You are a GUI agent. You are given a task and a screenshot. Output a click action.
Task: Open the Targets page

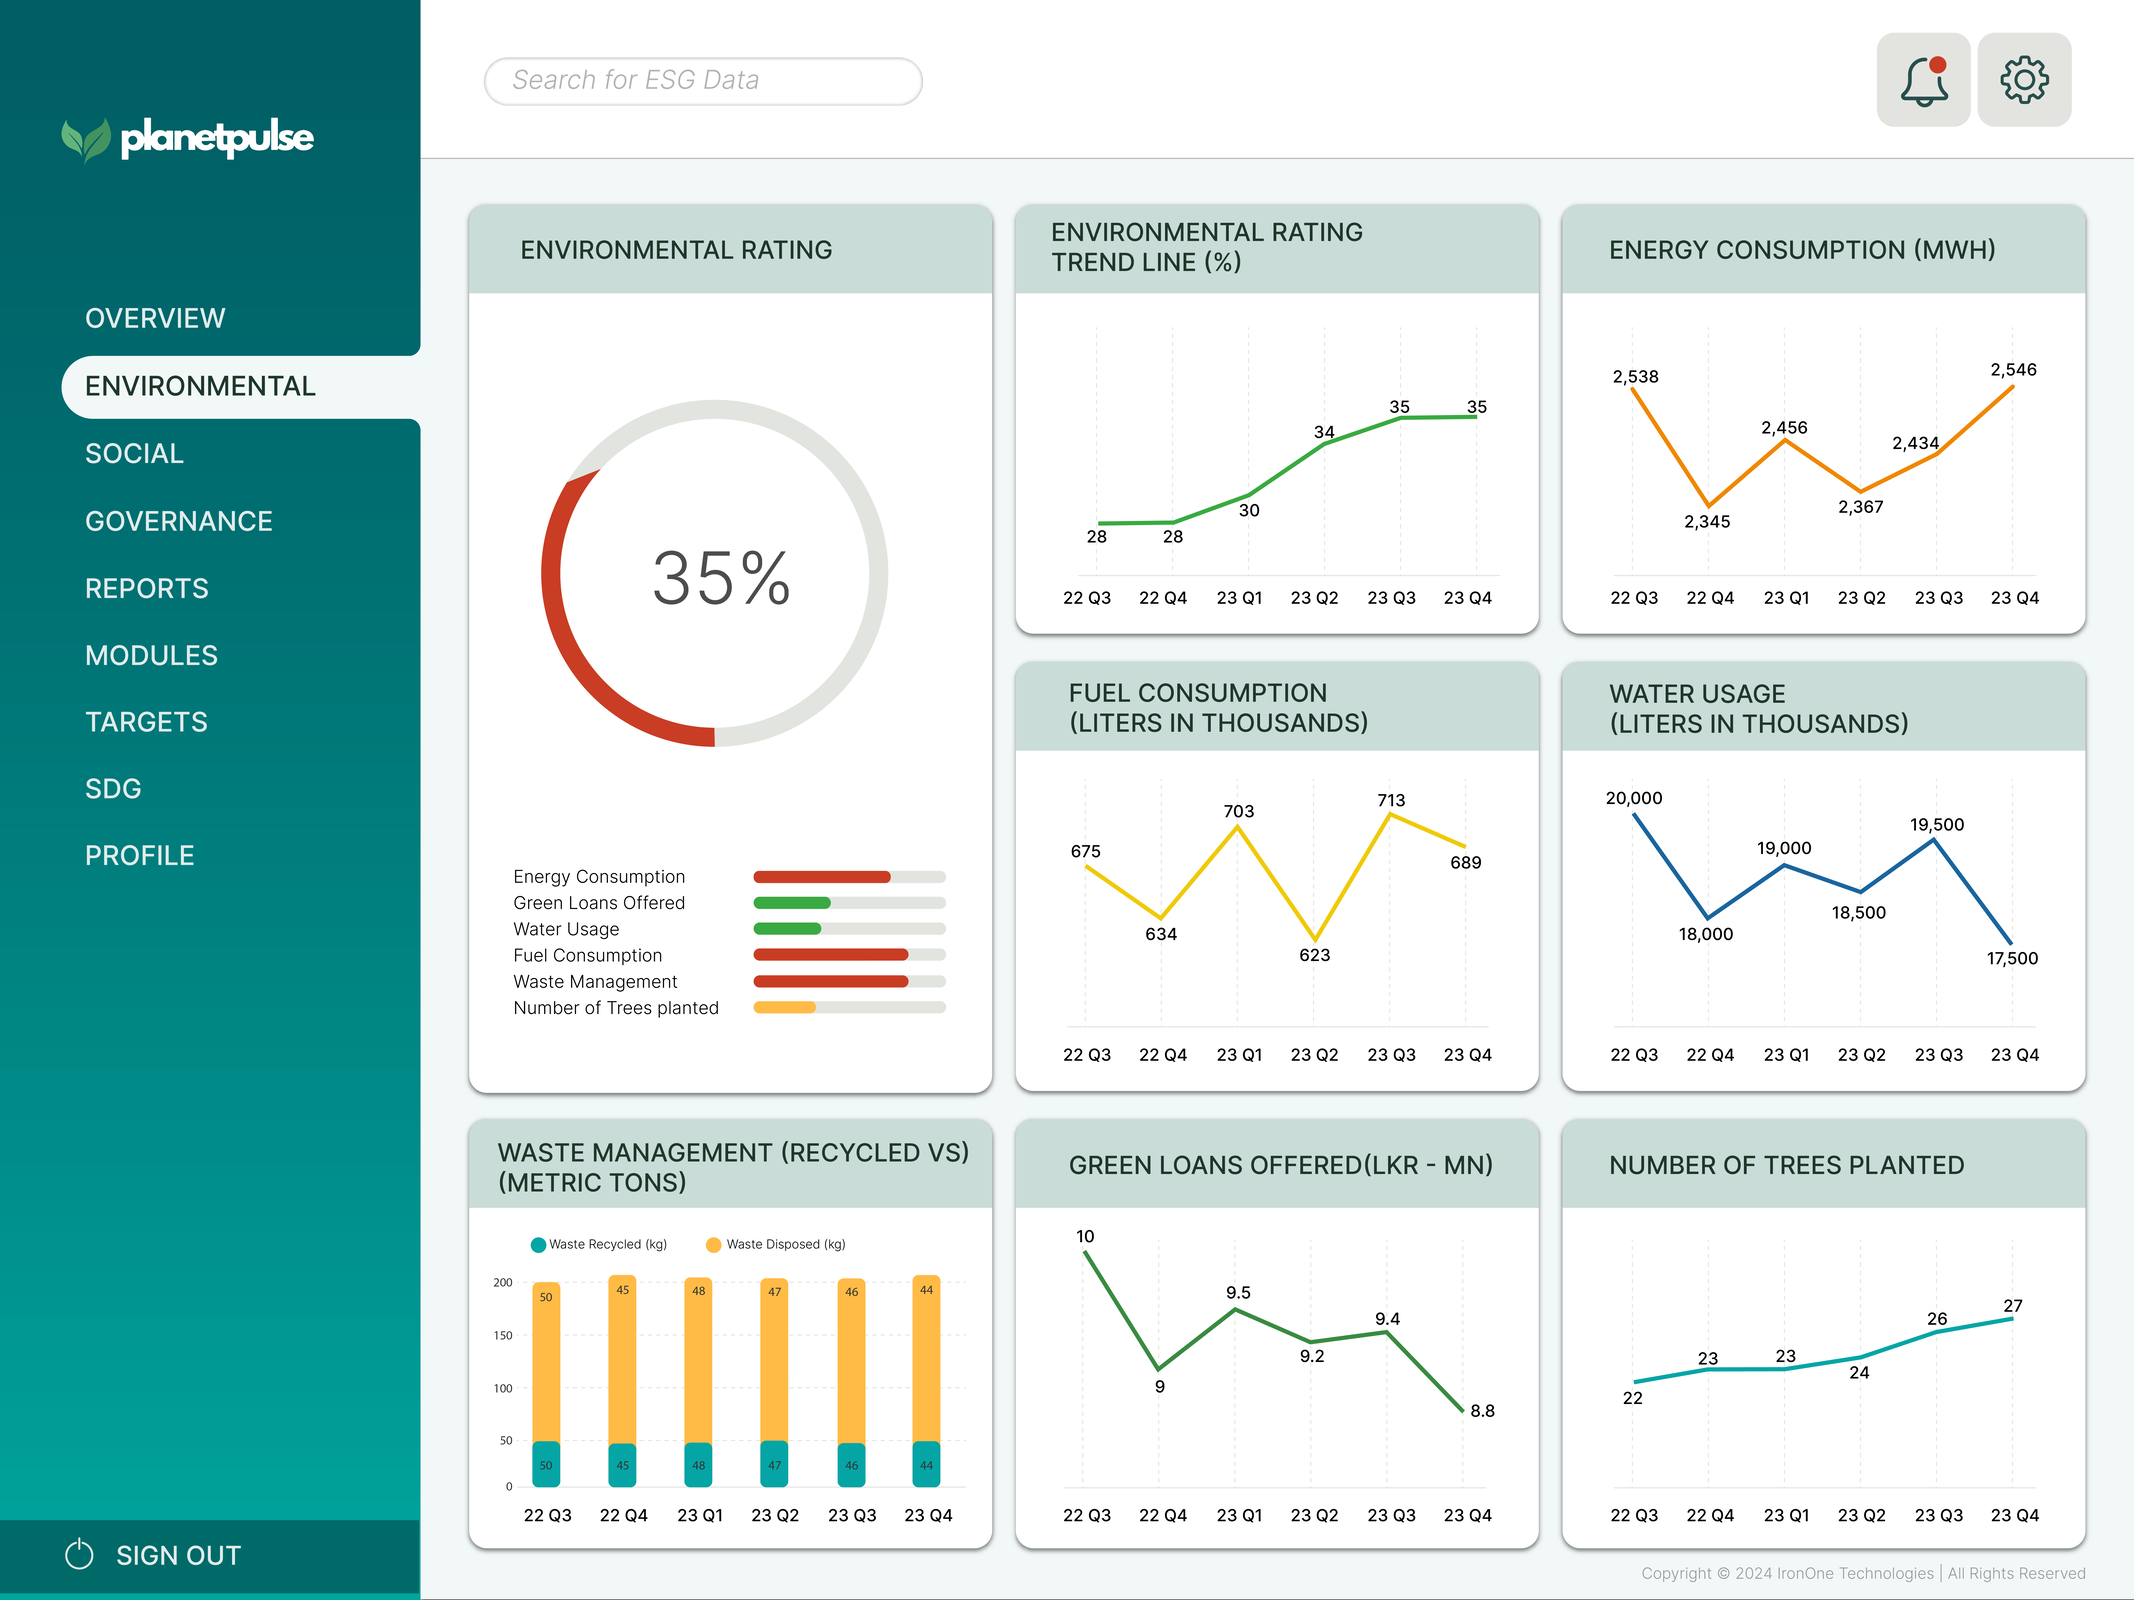147,722
